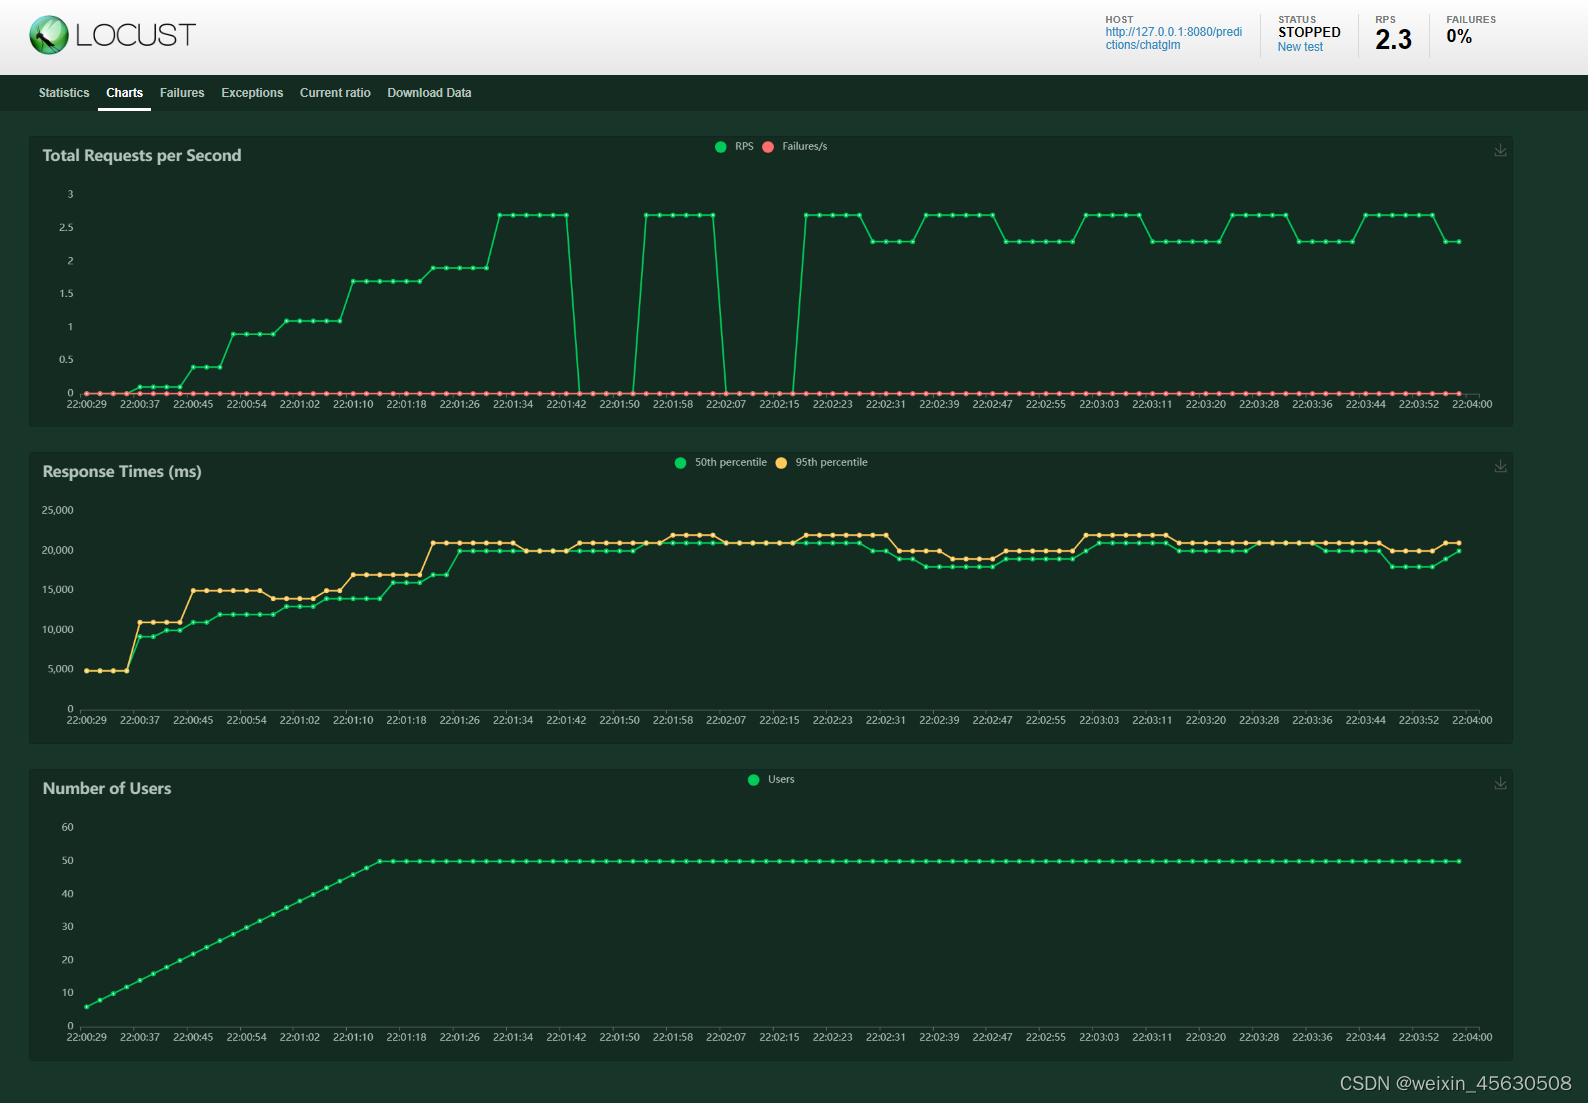Click the green Users legend dot
Image resolution: width=1588 pixels, height=1103 pixels.
754,780
